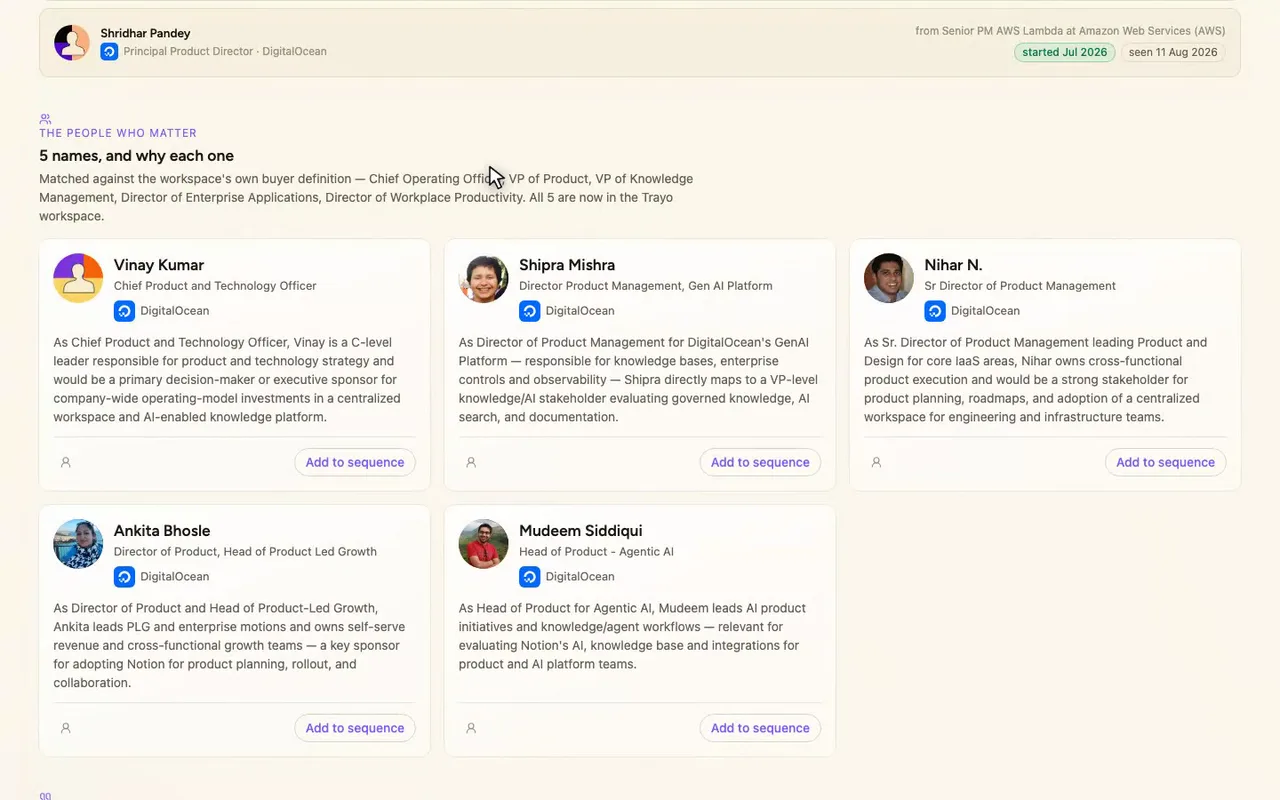1280x800 pixels.
Task: Click the Nihar N. name heading
Action: (x=953, y=265)
